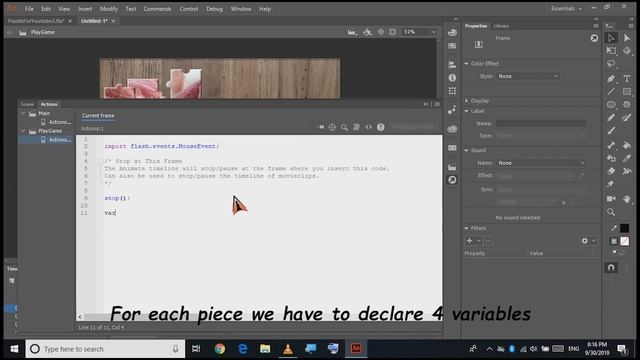Viewport: 640px width, 360px height.
Task: Open the Essentials workspace dropdown
Action: click(567, 9)
